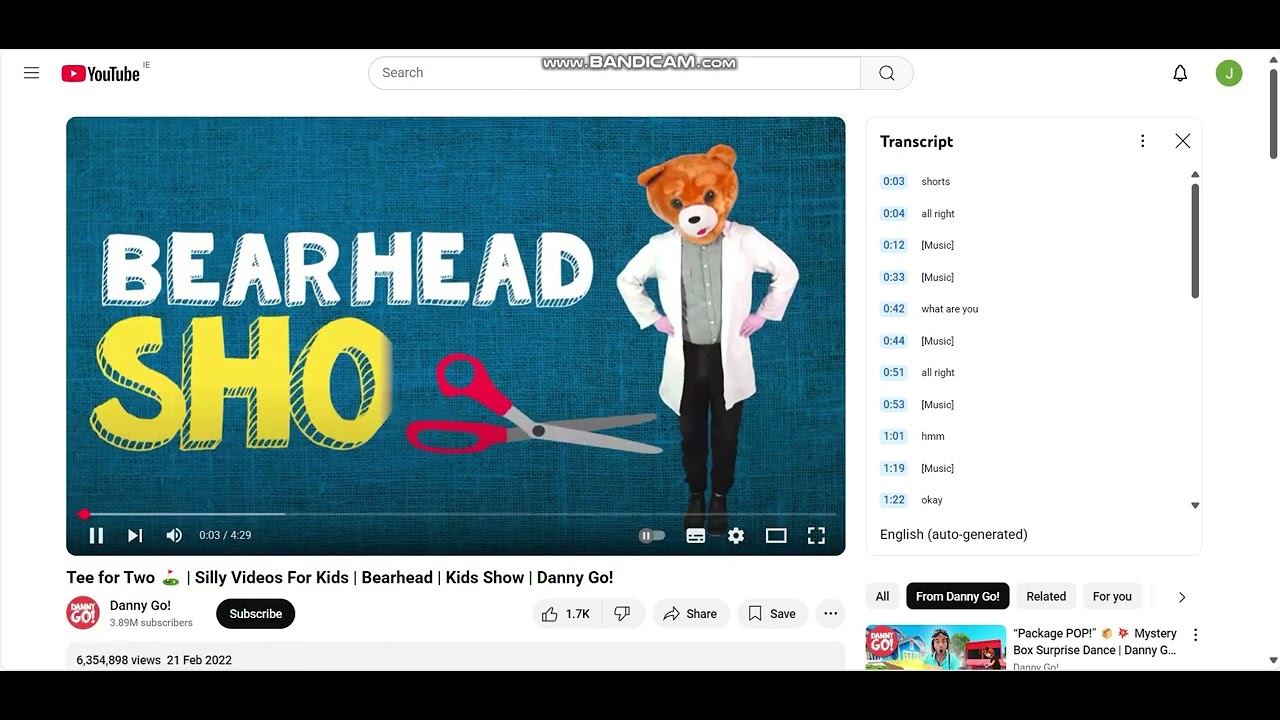Share the video

[690, 614]
